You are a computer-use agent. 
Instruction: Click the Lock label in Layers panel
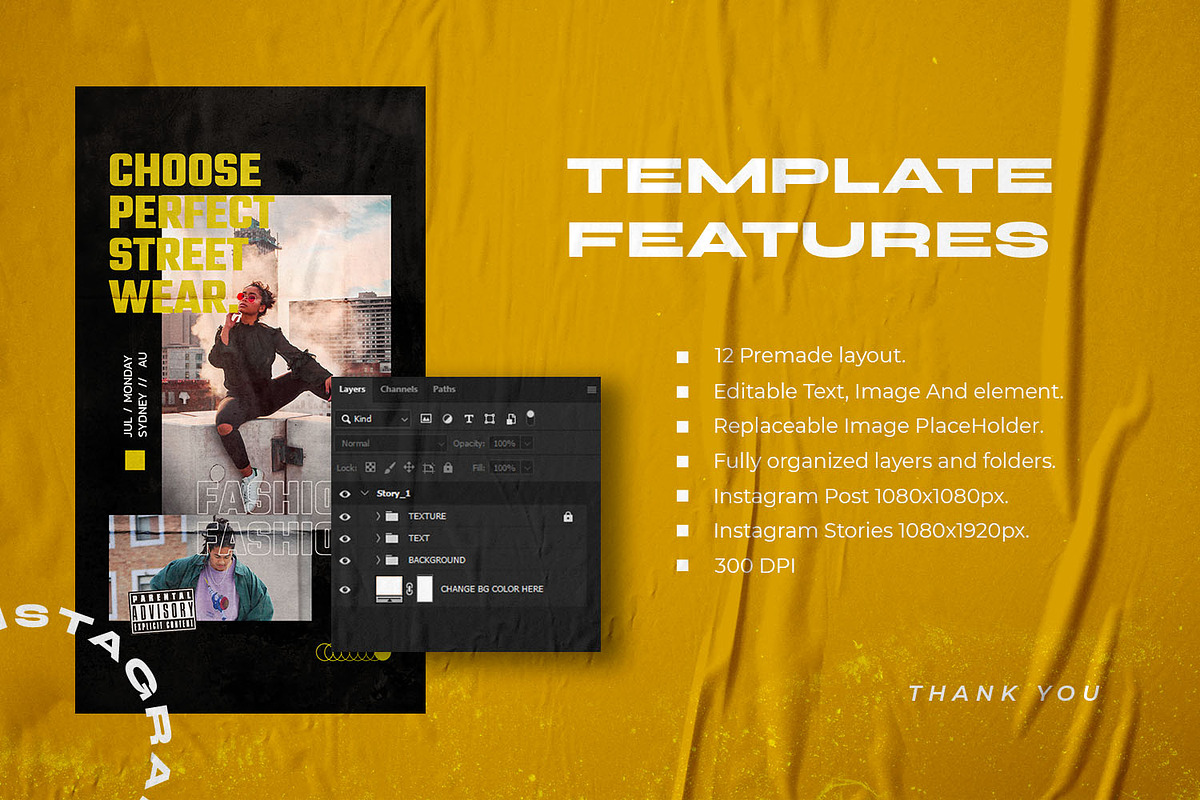347,468
